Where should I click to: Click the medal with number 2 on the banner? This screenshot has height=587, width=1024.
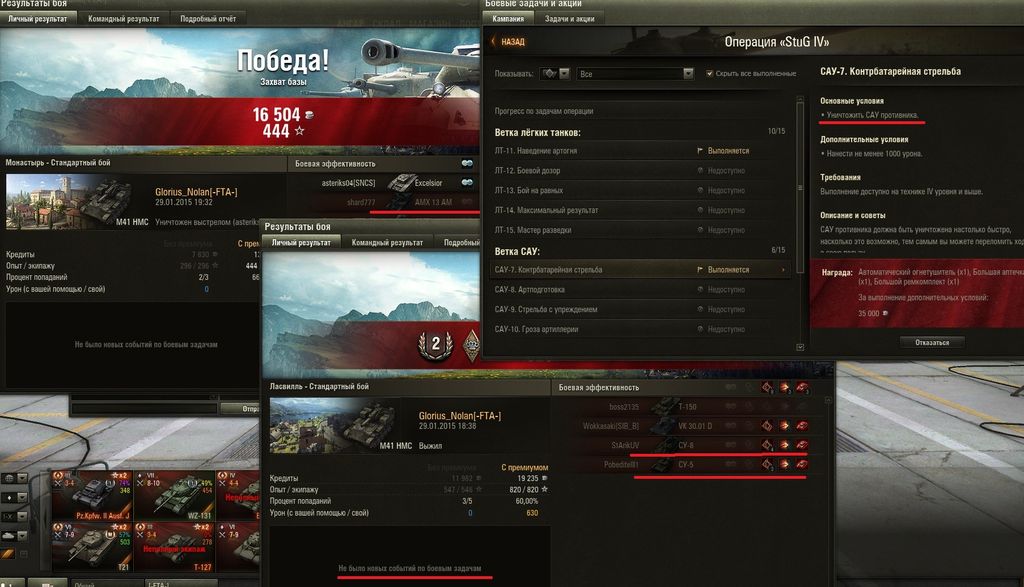[436, 344]
